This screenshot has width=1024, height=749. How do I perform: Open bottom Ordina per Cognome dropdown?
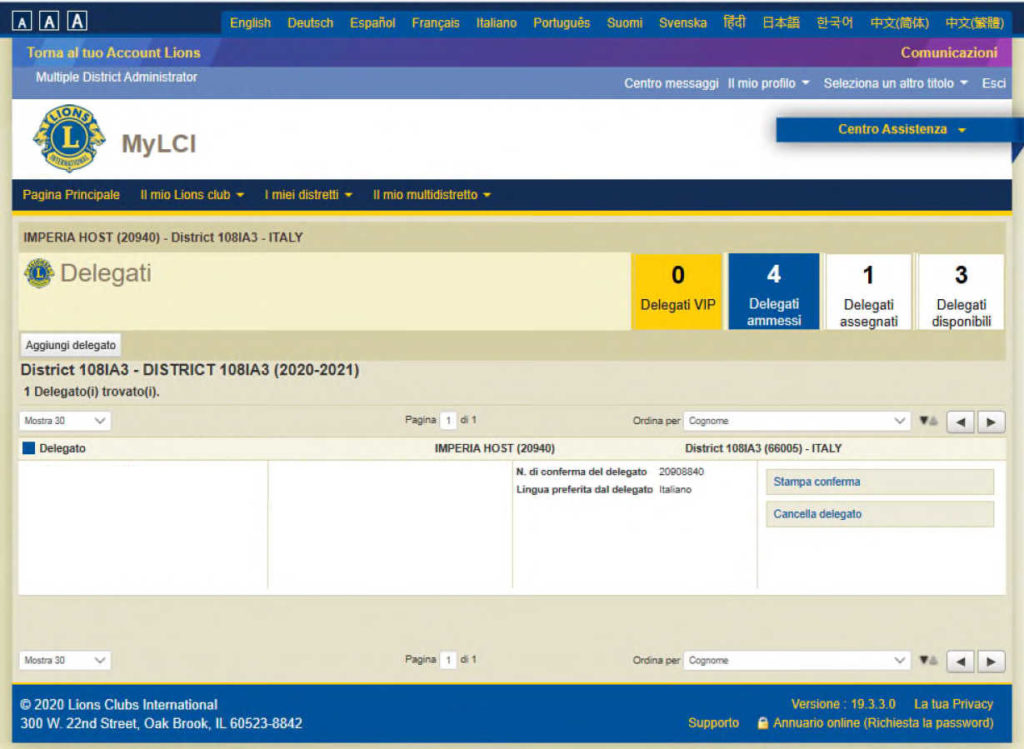797,660
